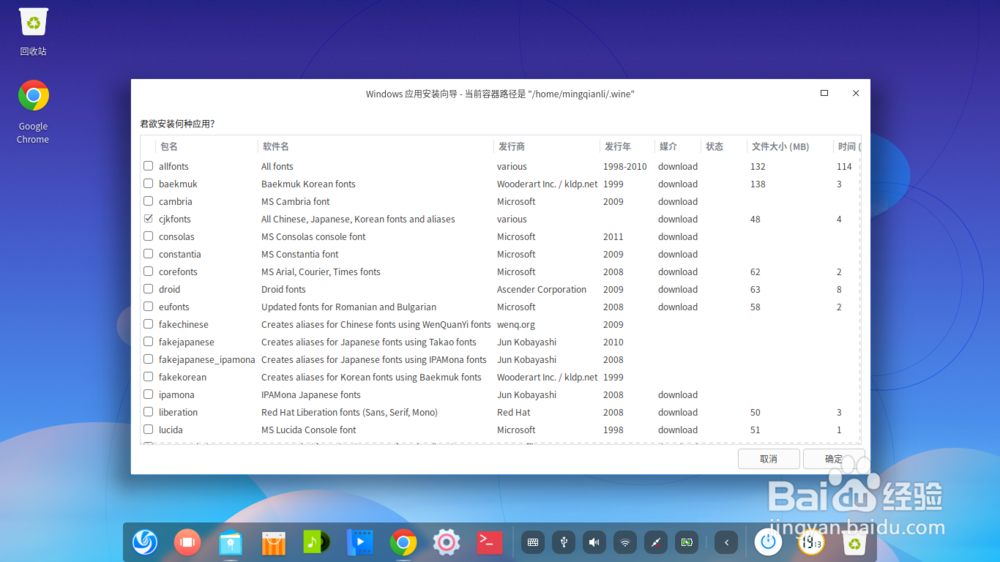Select '1998-2010' year cell

(x=625, y=166)
